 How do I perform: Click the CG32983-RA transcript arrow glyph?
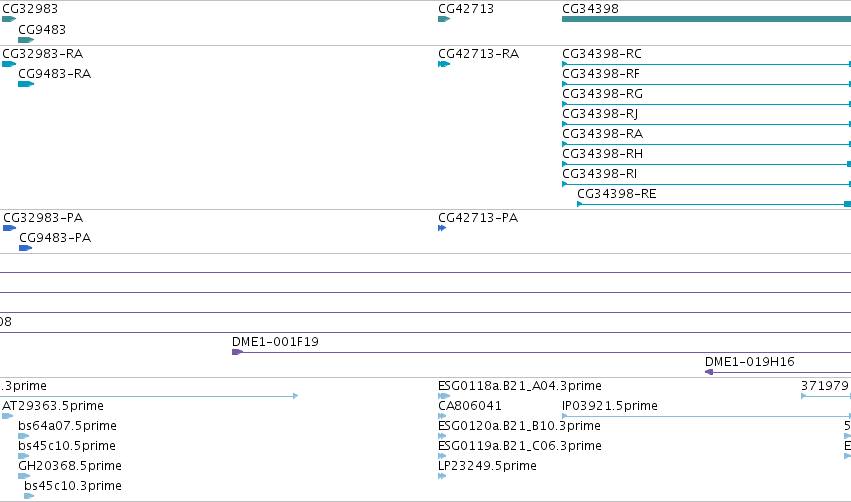[9, 64]
